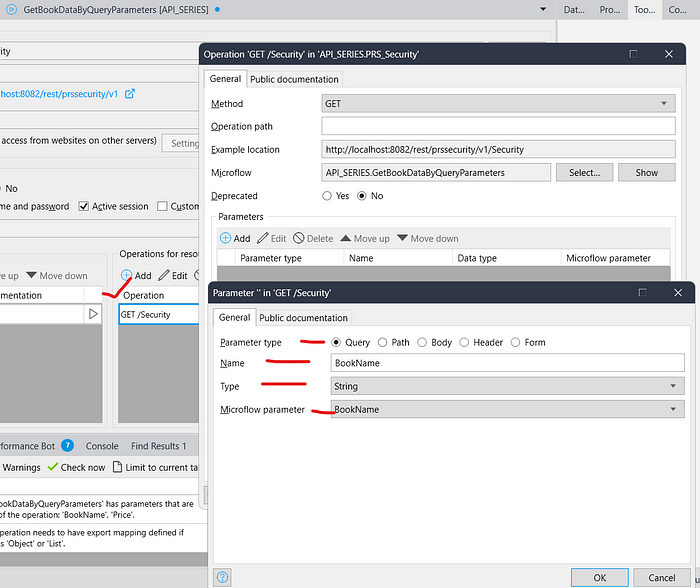Set Deprecated to Yes

pos(328,196)
